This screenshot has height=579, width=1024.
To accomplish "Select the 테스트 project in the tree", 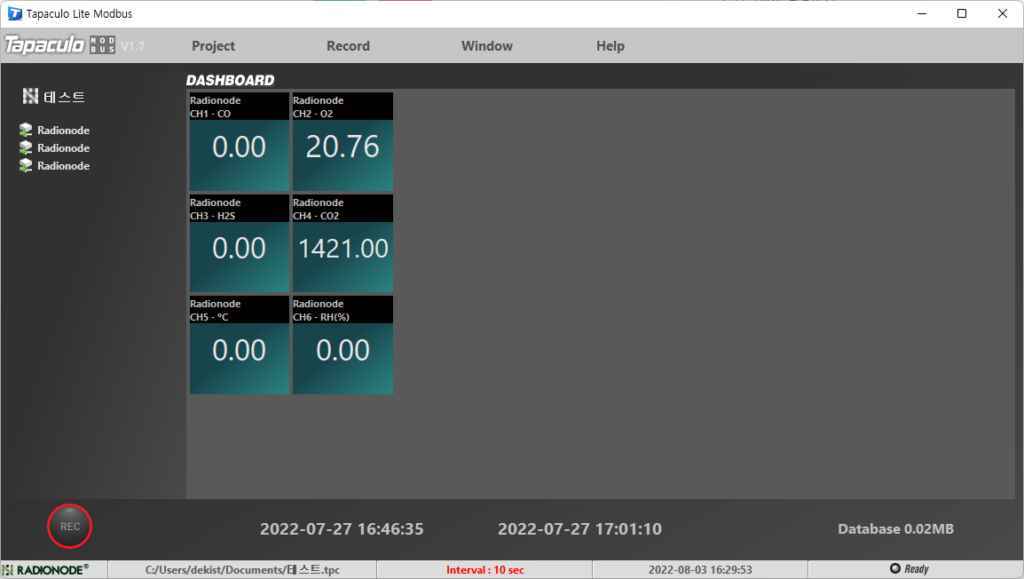I will point(64,97).
